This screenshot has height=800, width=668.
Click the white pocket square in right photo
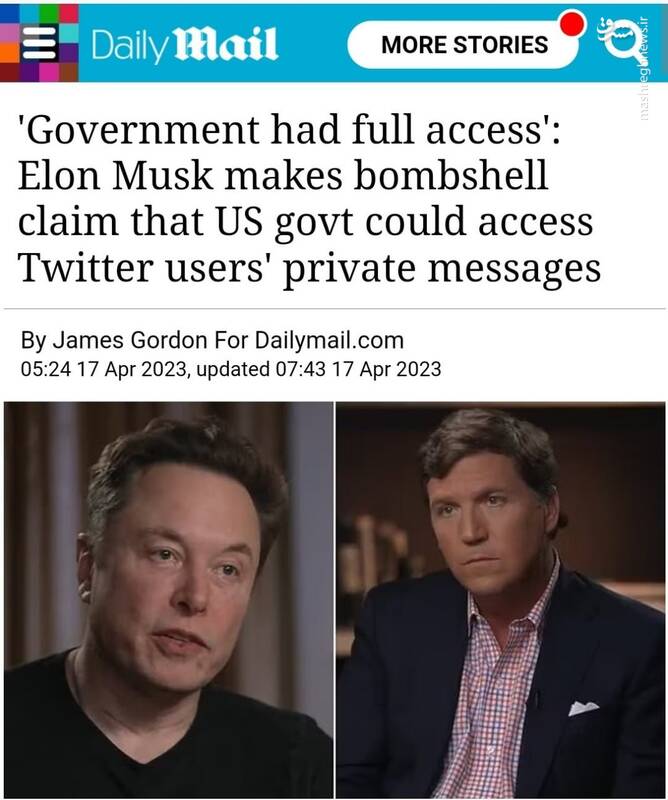coord(583,708)
